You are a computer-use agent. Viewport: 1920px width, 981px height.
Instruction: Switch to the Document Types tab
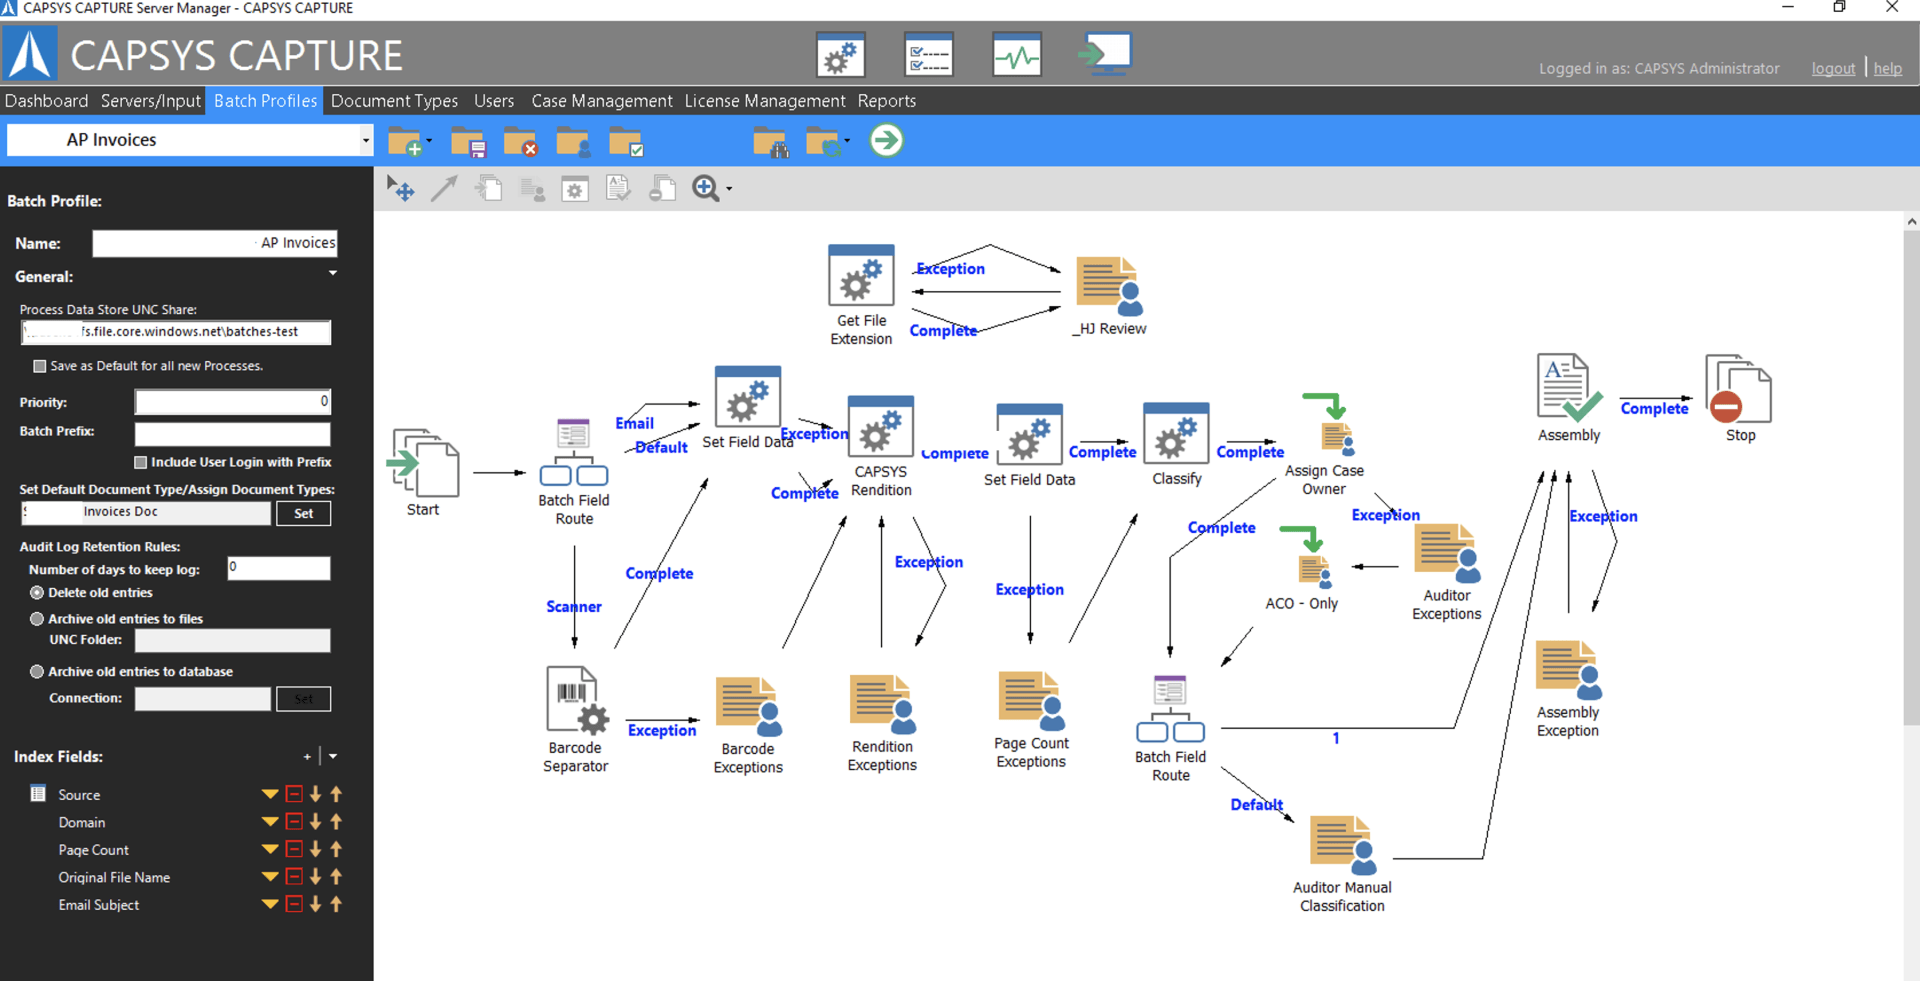pos(394,100)
